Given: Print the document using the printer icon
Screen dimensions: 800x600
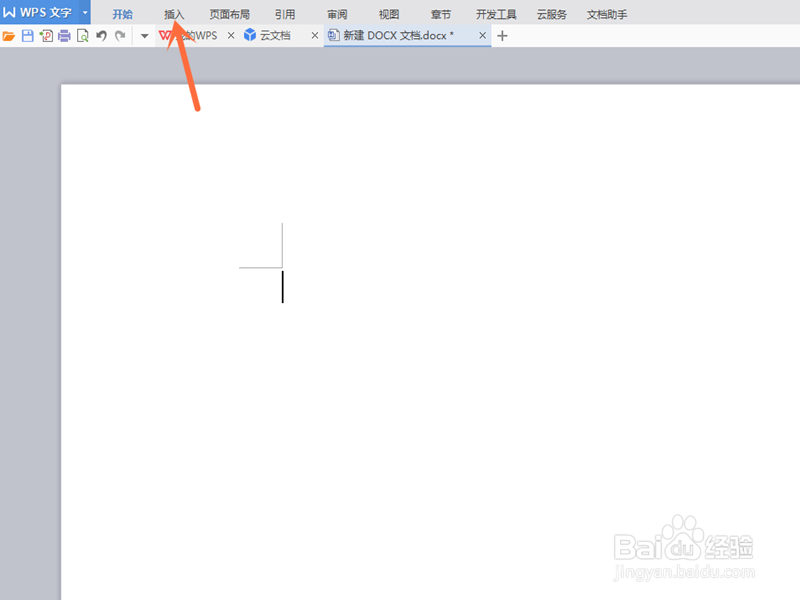Looking at the screenshot, I should (x=64, y=36).
